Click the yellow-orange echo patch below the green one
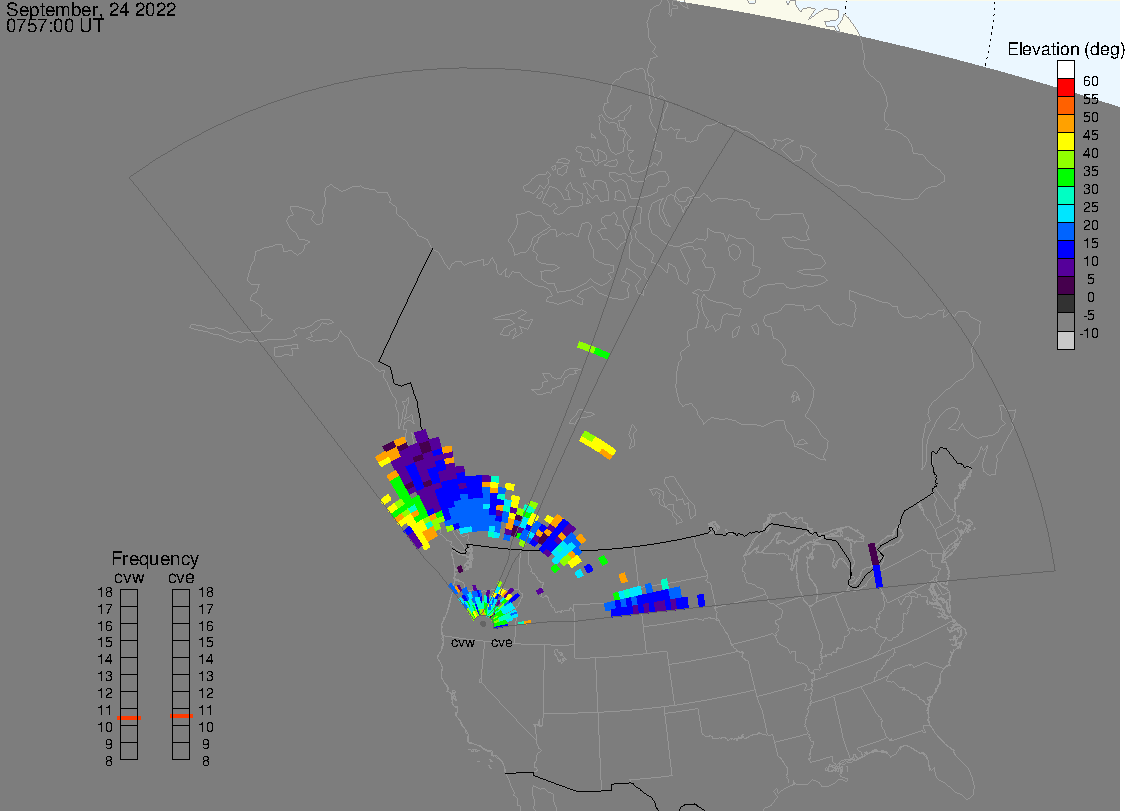The width and height of the screenshot is (1125, 811). (x=598, y=444)
